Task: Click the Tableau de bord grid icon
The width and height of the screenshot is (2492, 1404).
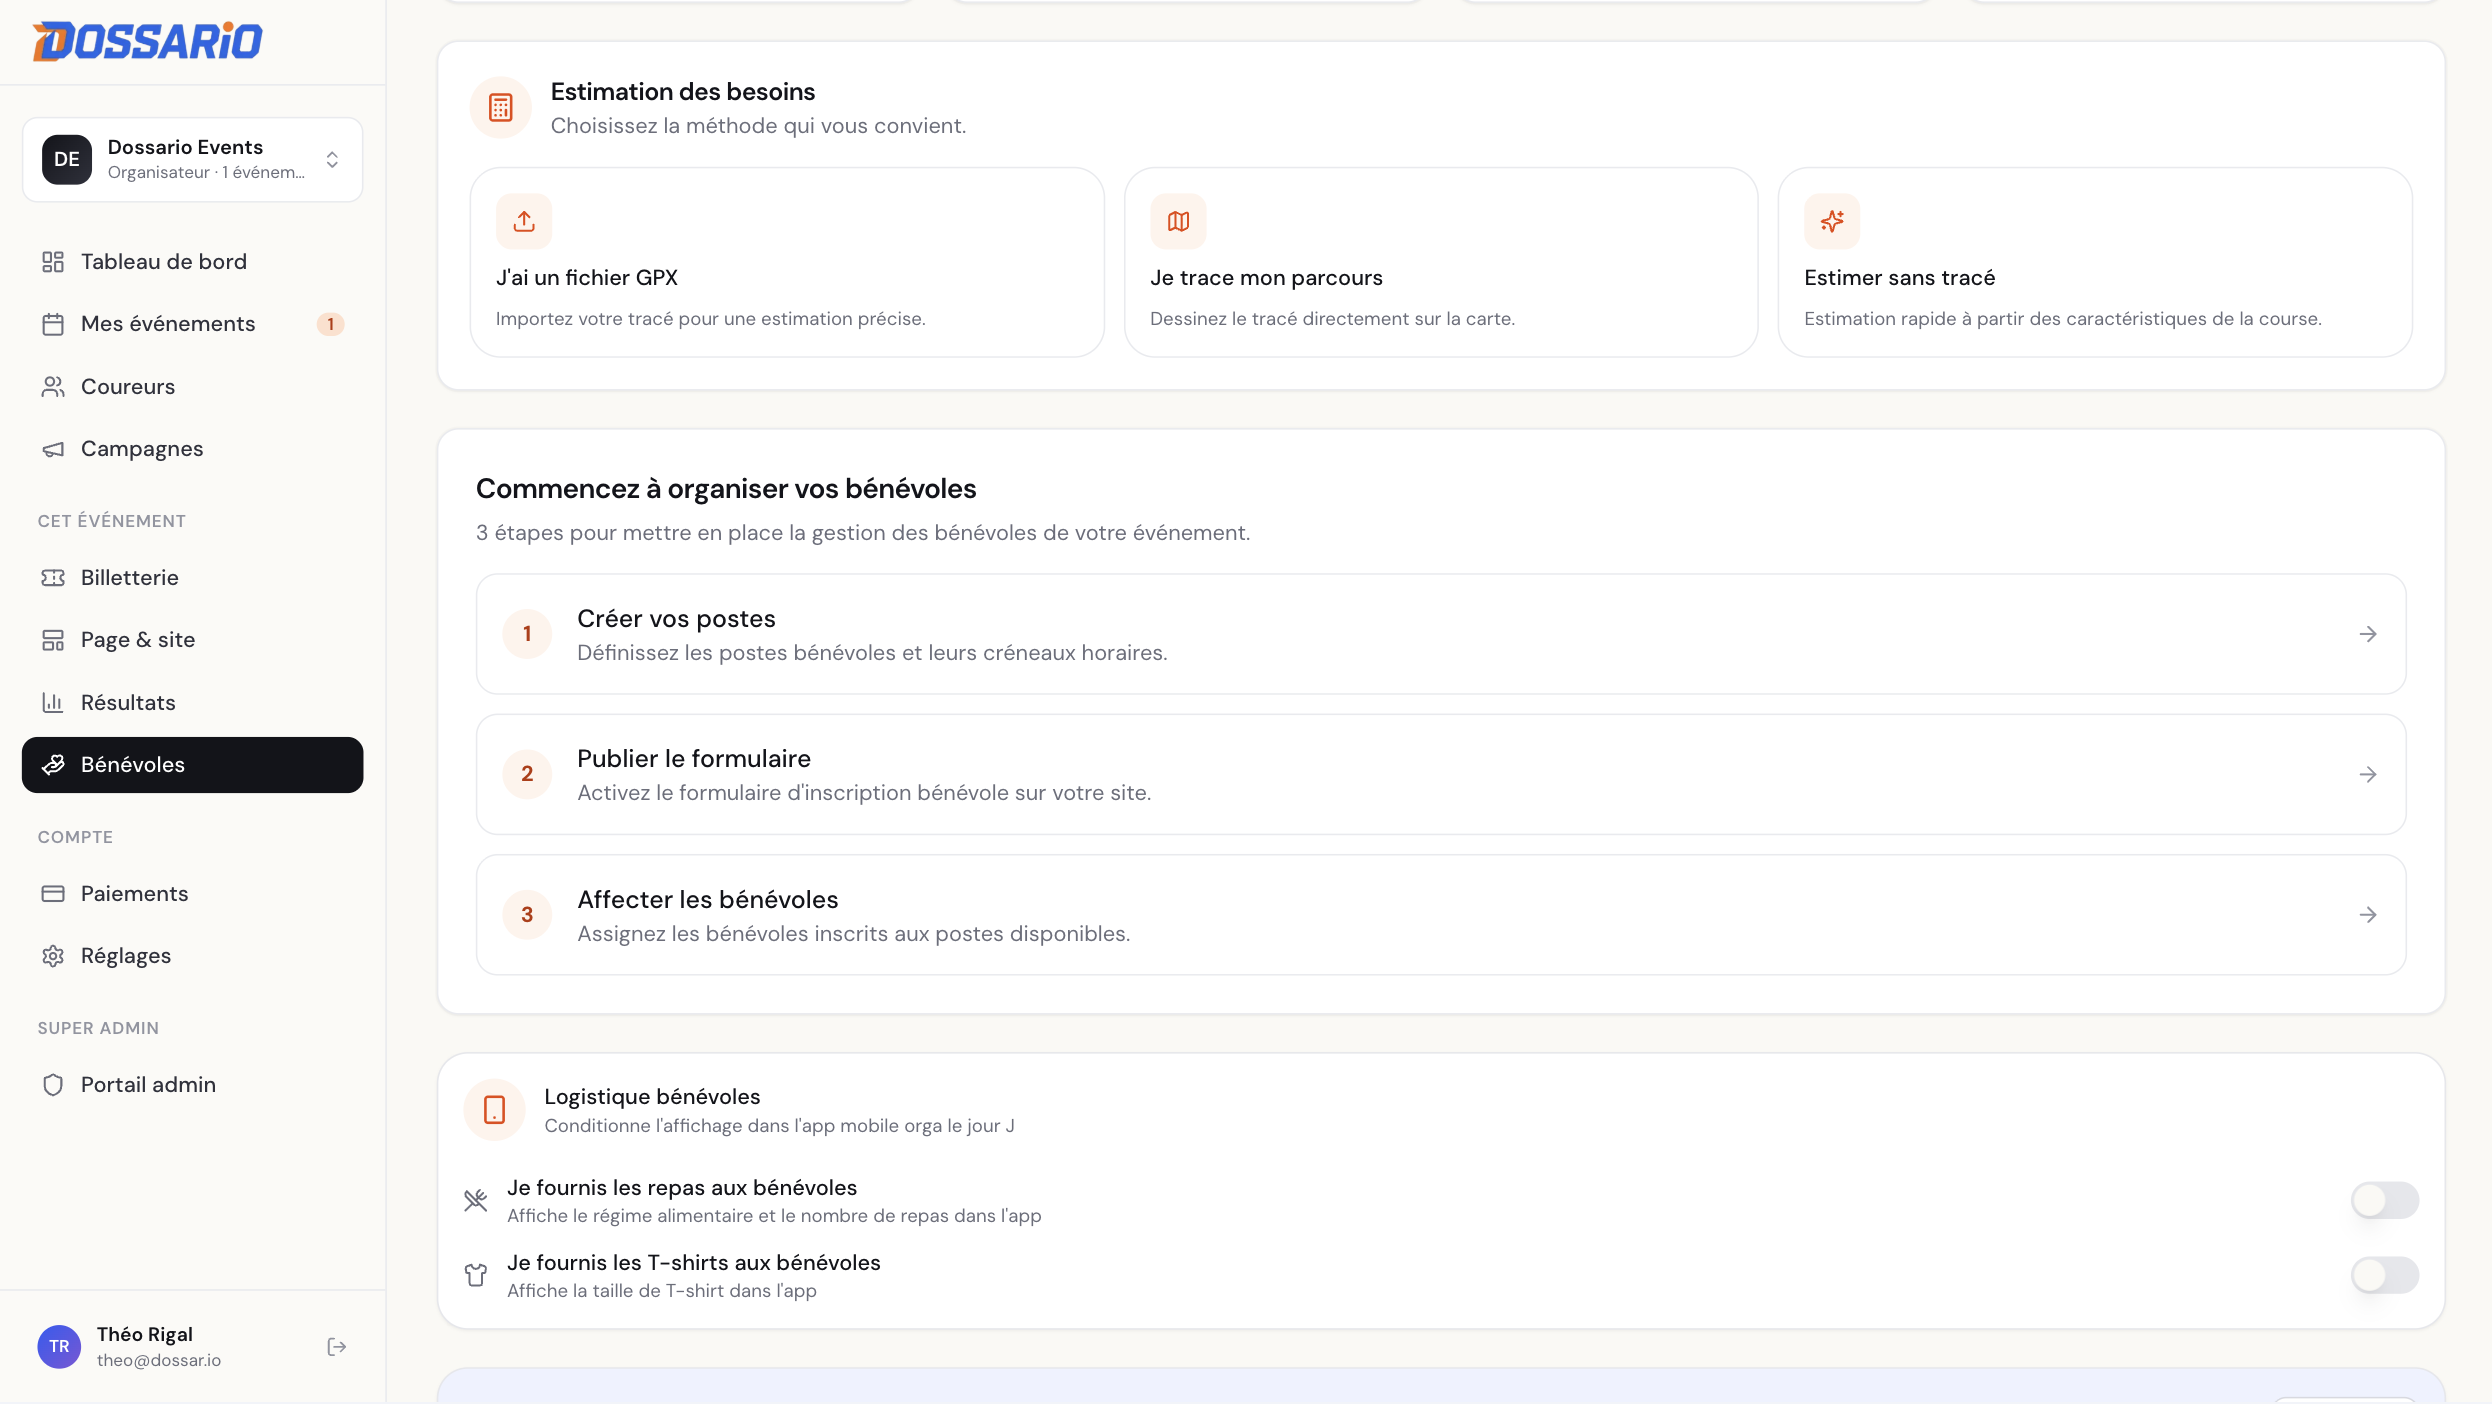Action: pos(53,262)
